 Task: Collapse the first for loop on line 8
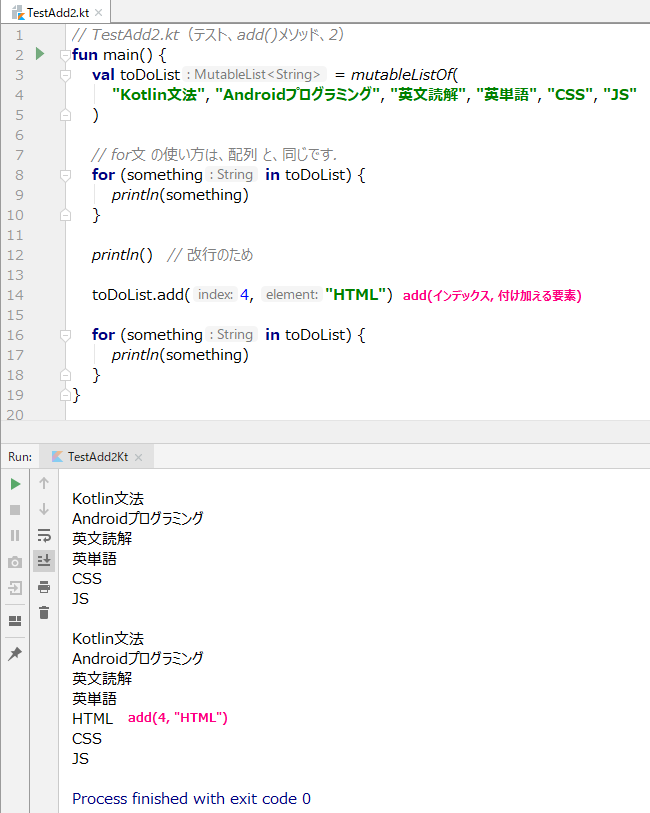[x=65, y=175]
